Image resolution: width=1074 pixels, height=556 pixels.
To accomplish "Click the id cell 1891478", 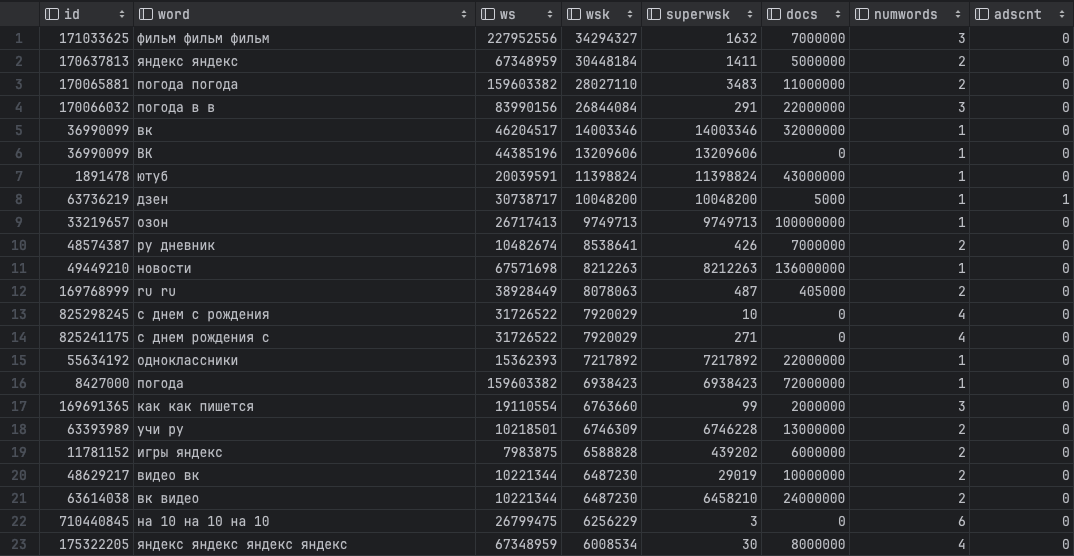I will pos(86,177).
